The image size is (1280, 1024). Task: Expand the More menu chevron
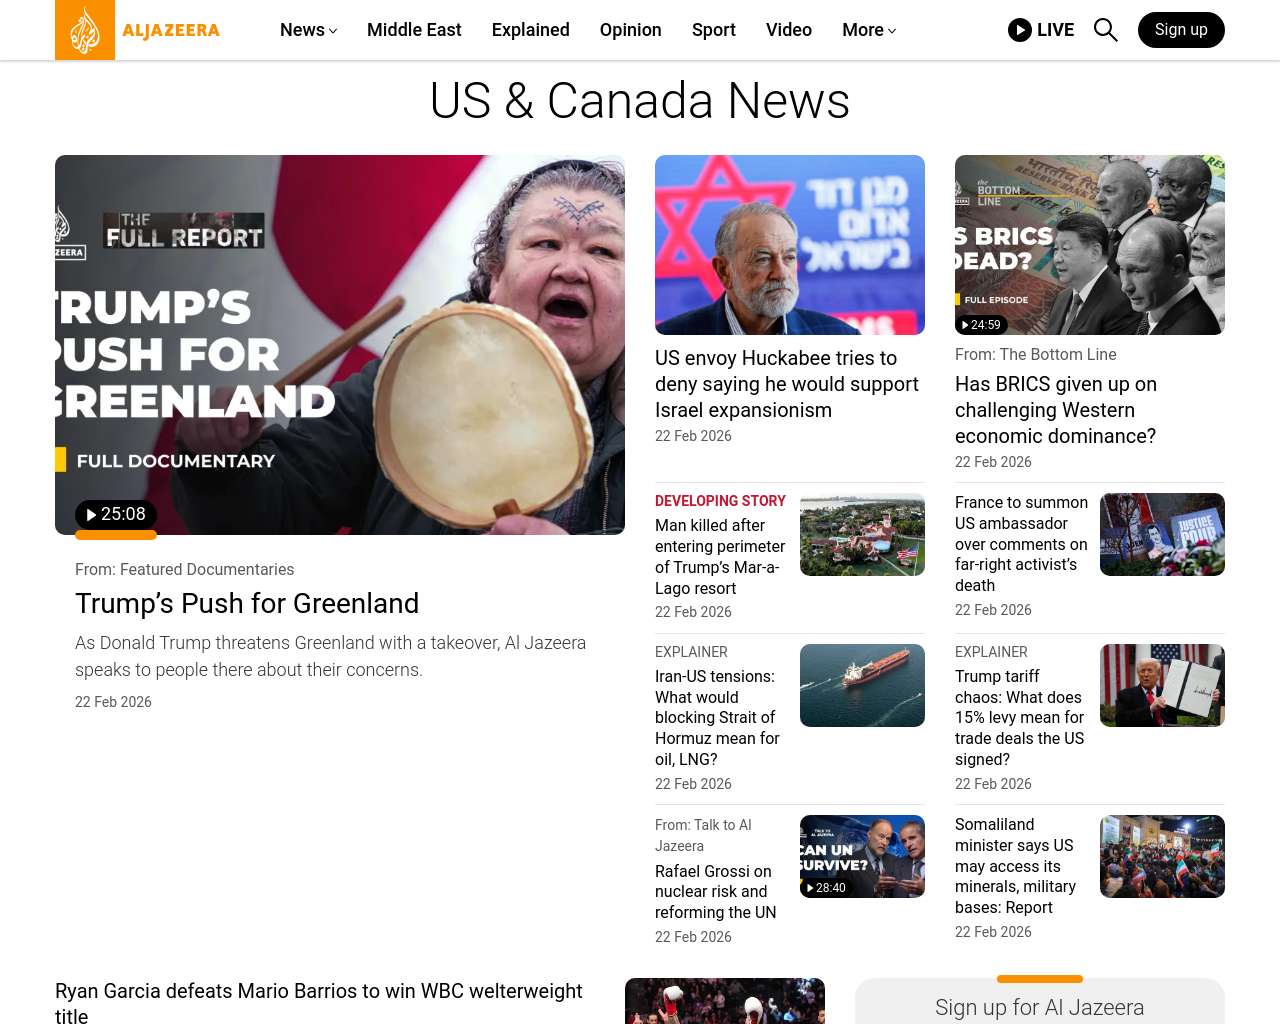tap(892, 31)
